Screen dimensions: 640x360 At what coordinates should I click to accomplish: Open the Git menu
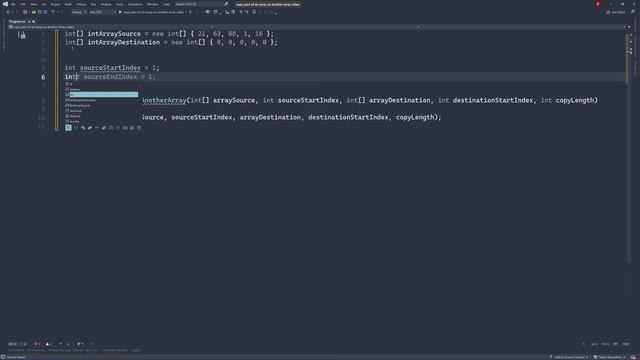click(44, 4)
